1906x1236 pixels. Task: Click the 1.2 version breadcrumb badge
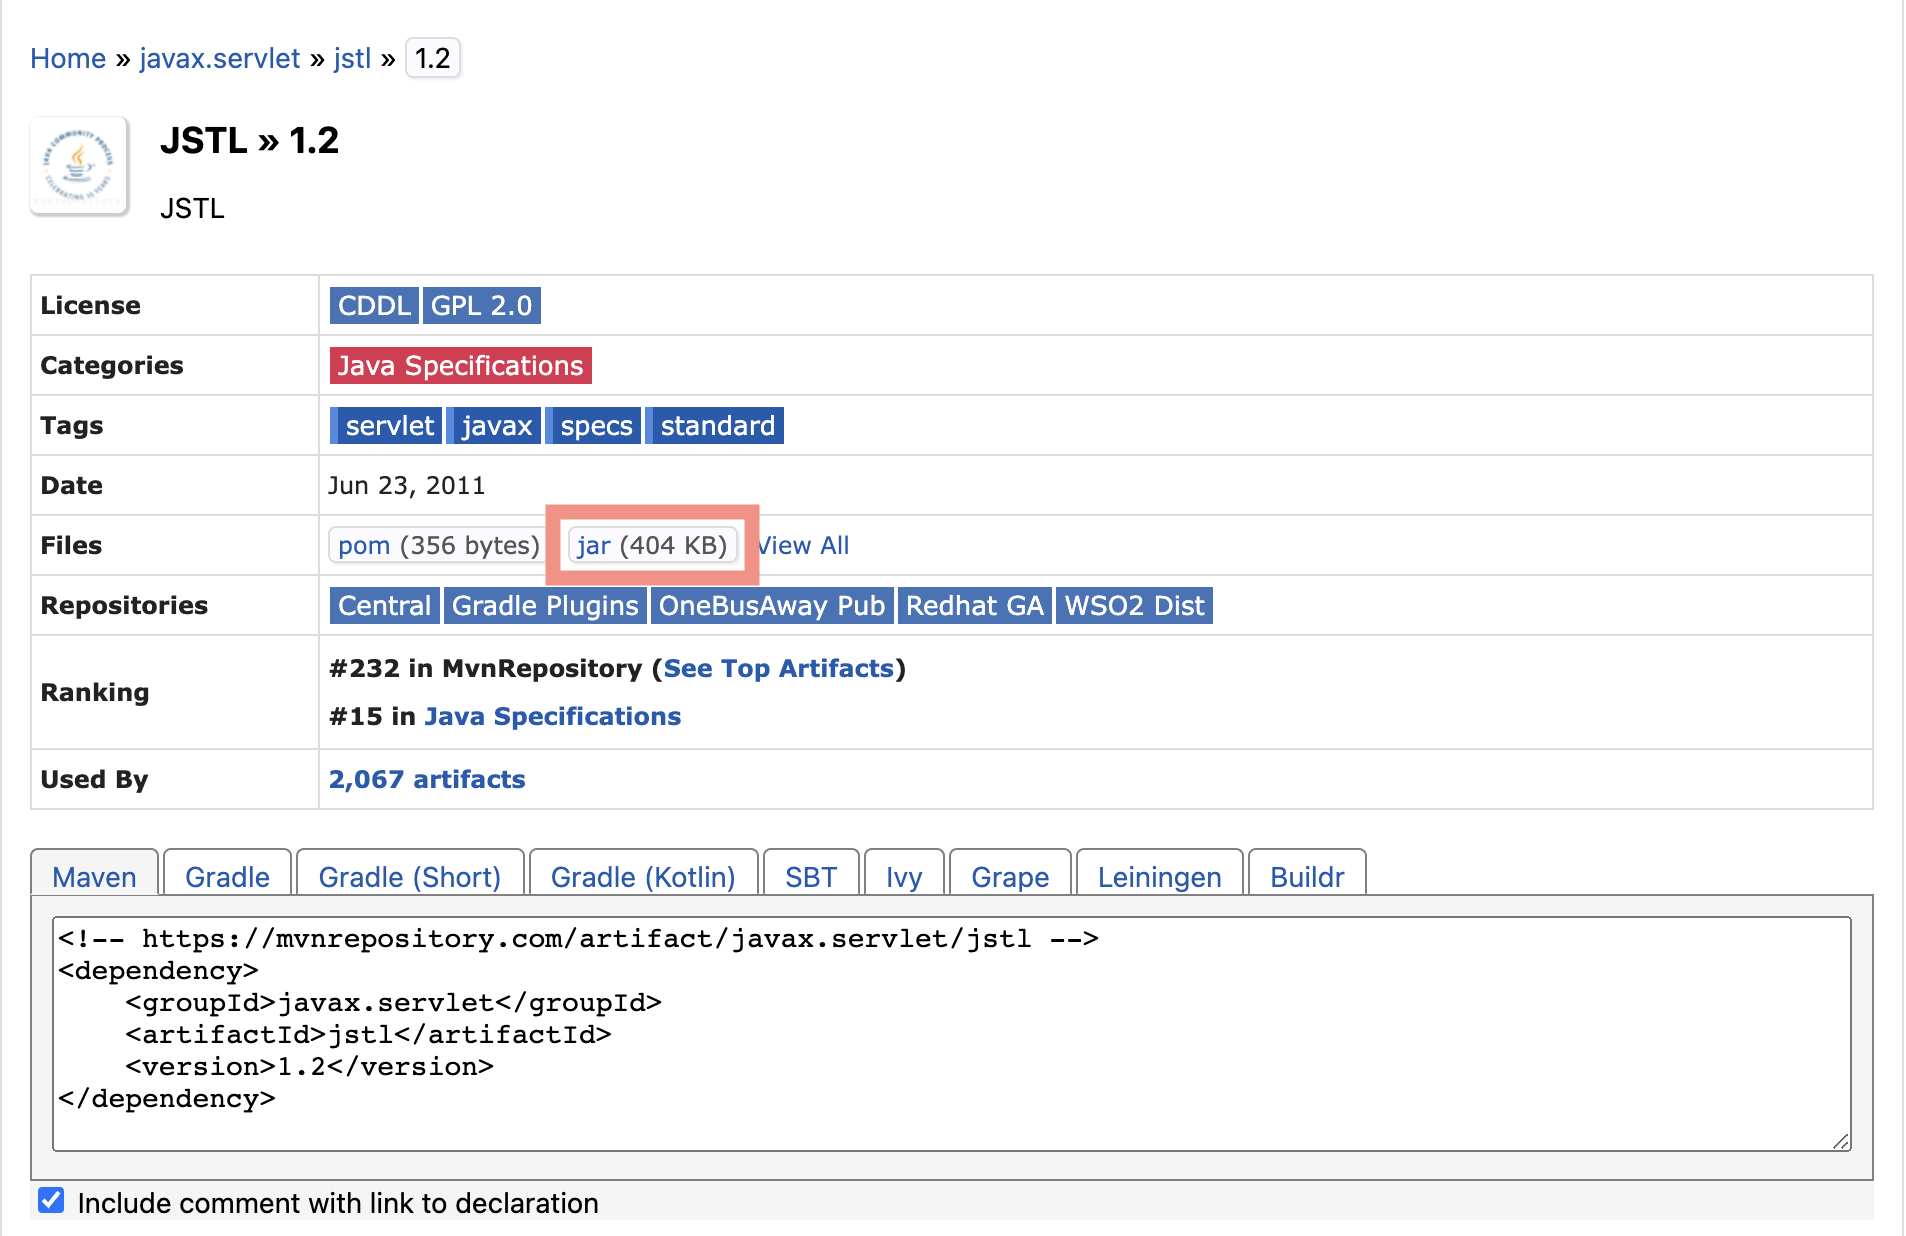[x=432, y=59]
